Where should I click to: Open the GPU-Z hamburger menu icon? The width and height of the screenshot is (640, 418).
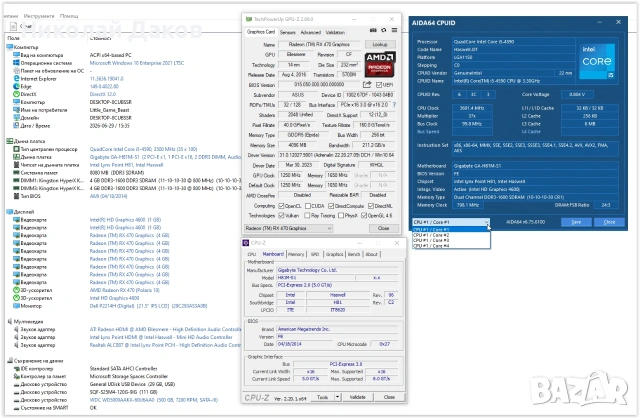(x=394, y=30)
